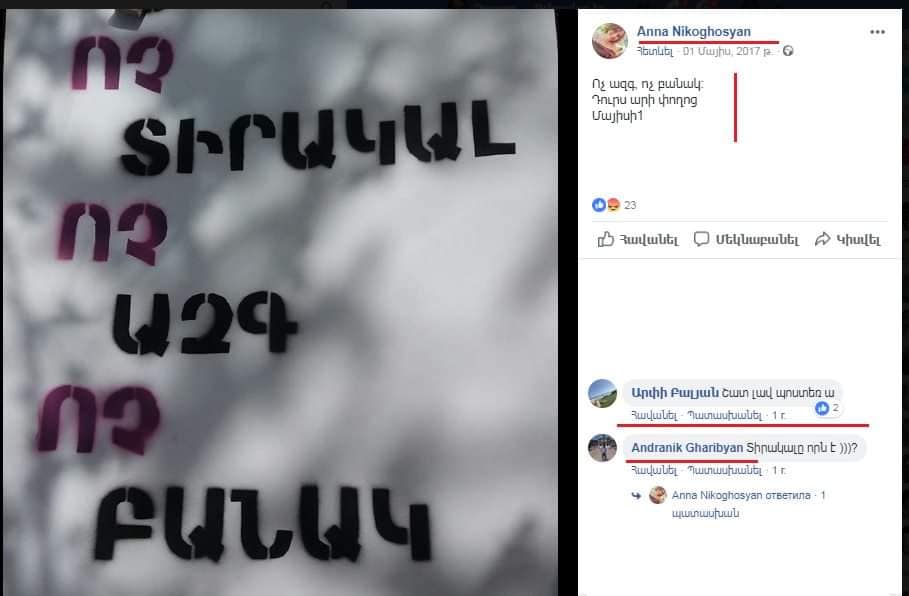The image size is (909, 596).
Task: Click the Մեկնաբանել comment button
Action: click(x=746, y=239)
